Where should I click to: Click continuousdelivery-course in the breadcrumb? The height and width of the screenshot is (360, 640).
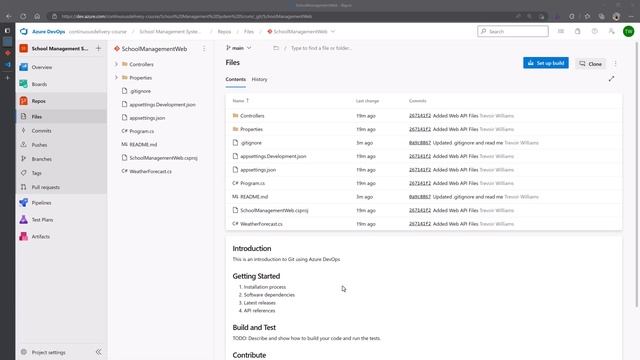98,31
